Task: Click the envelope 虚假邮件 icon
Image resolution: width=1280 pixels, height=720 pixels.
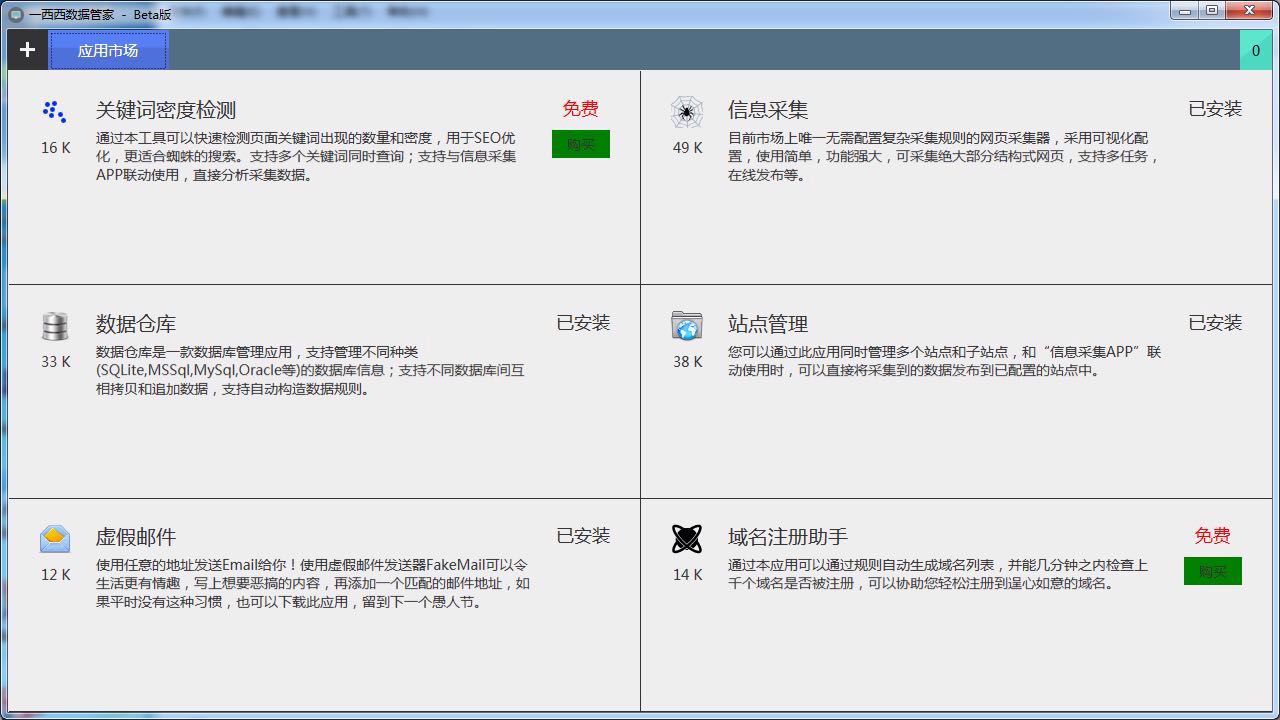Action: click(55, 539)
